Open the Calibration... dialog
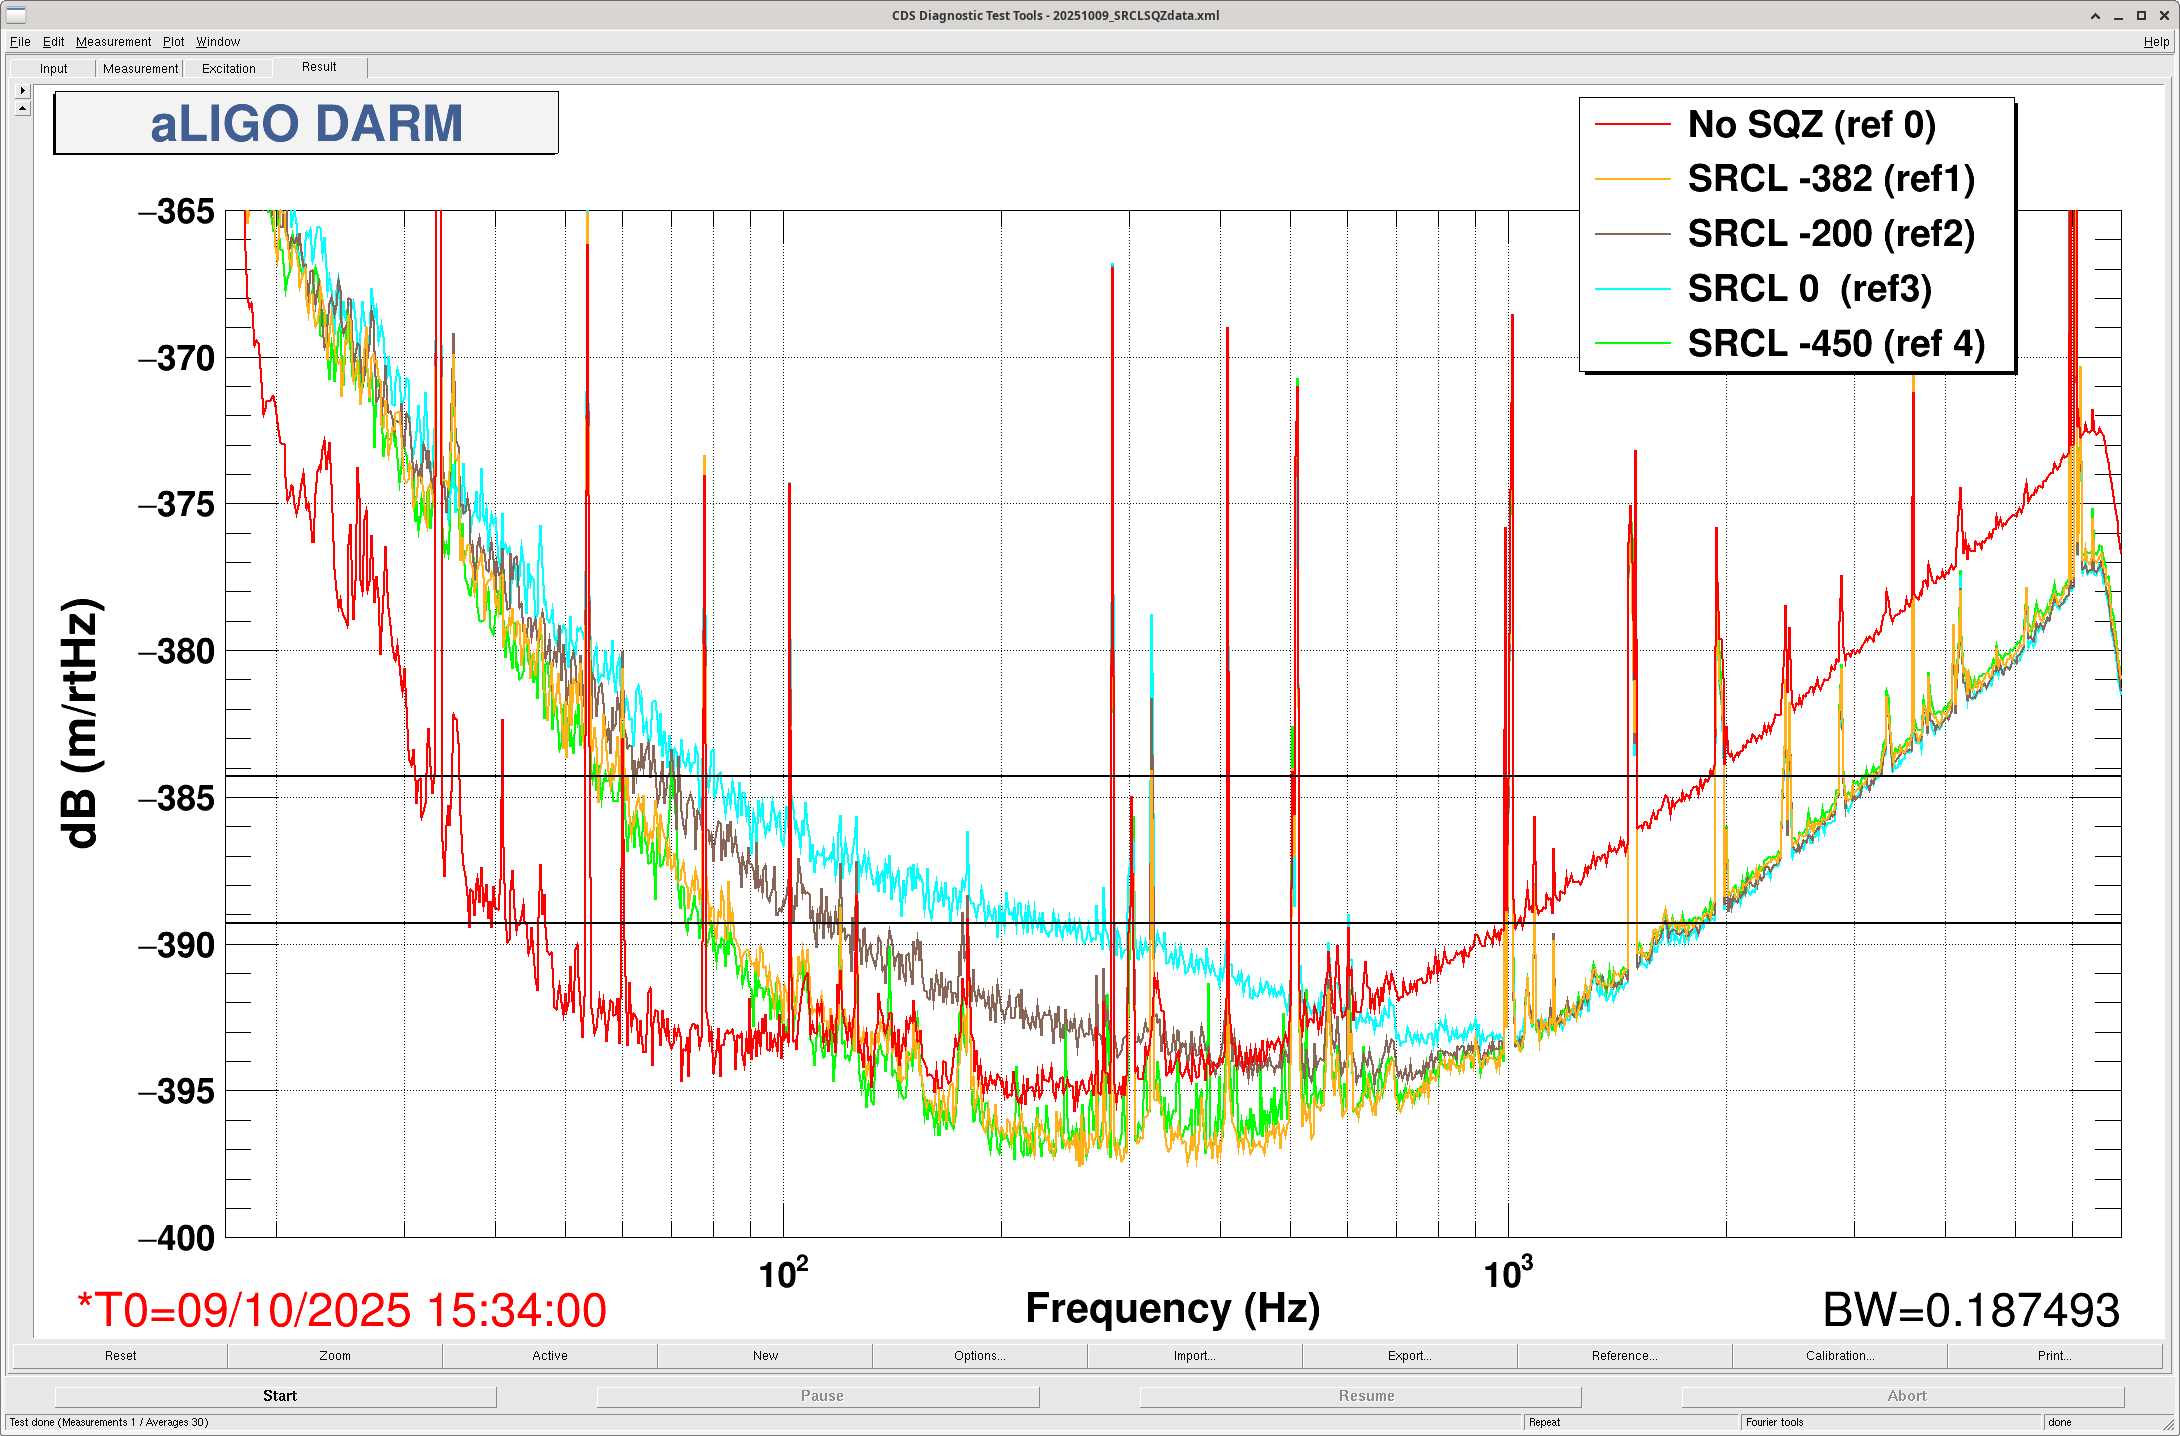This screenshot has height=1436, width=2180. tap(1839, 1356)
